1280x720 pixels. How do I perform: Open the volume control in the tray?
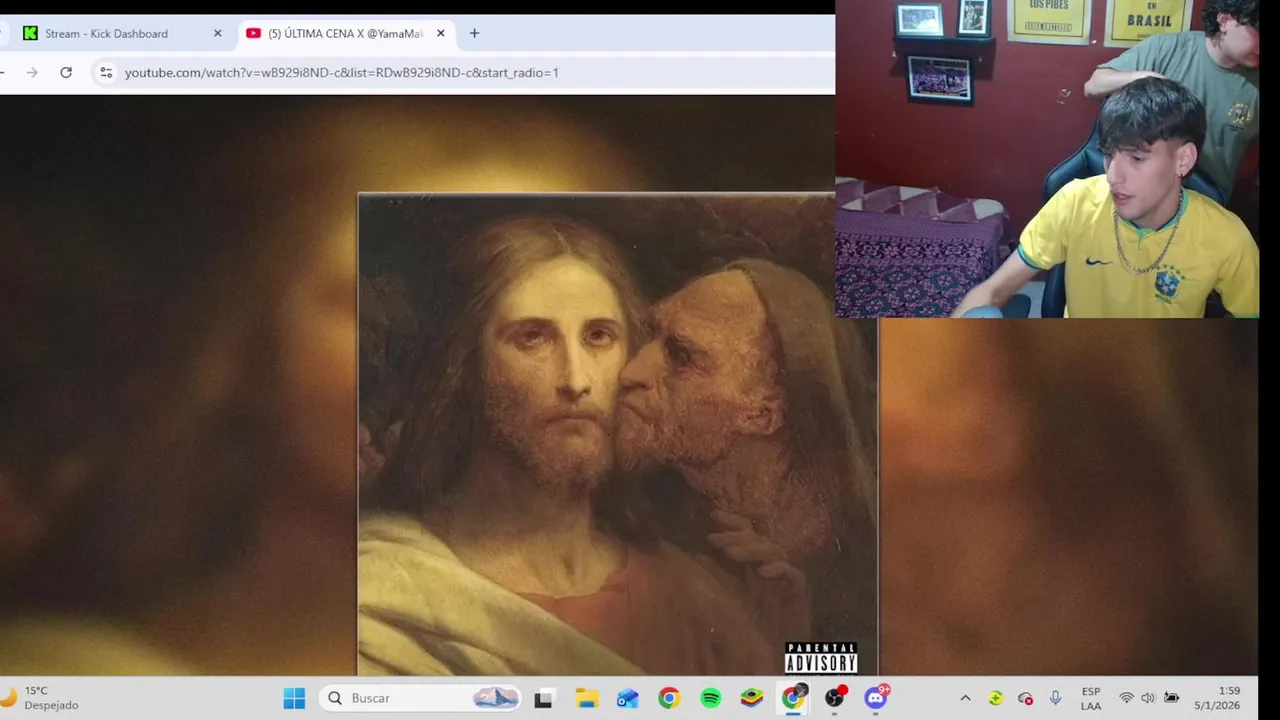1148,698
